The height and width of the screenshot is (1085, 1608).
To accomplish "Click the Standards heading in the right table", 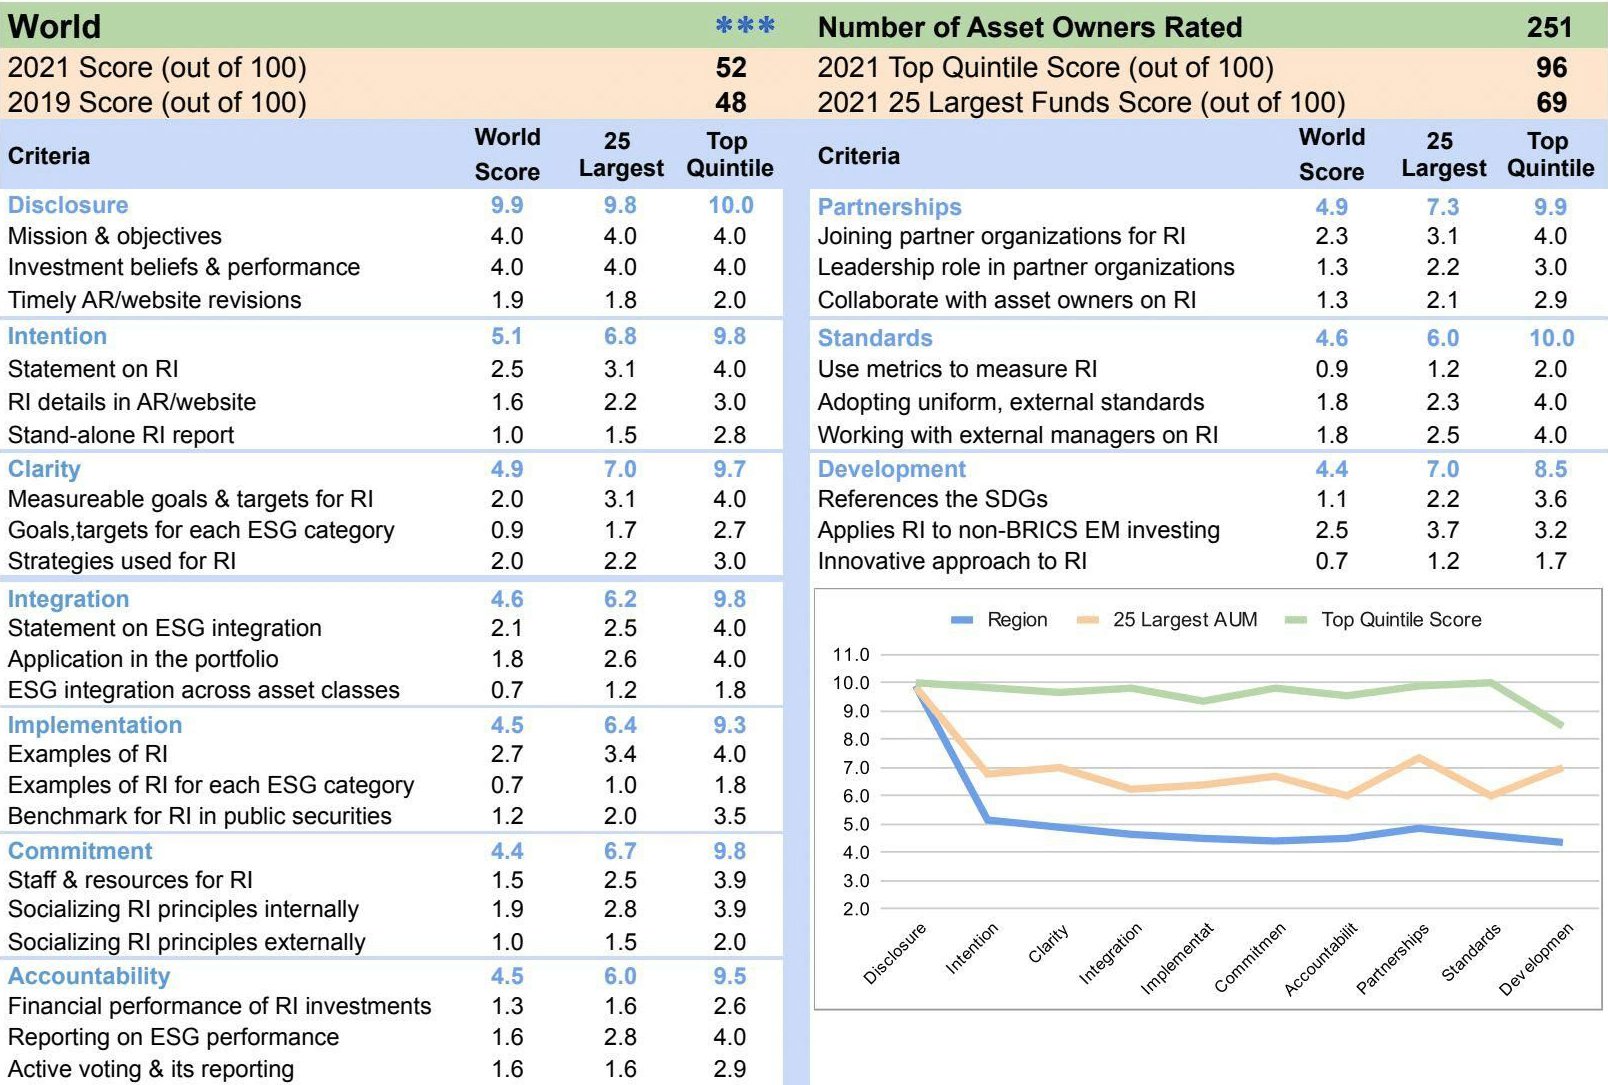I will tap(875, 338).
